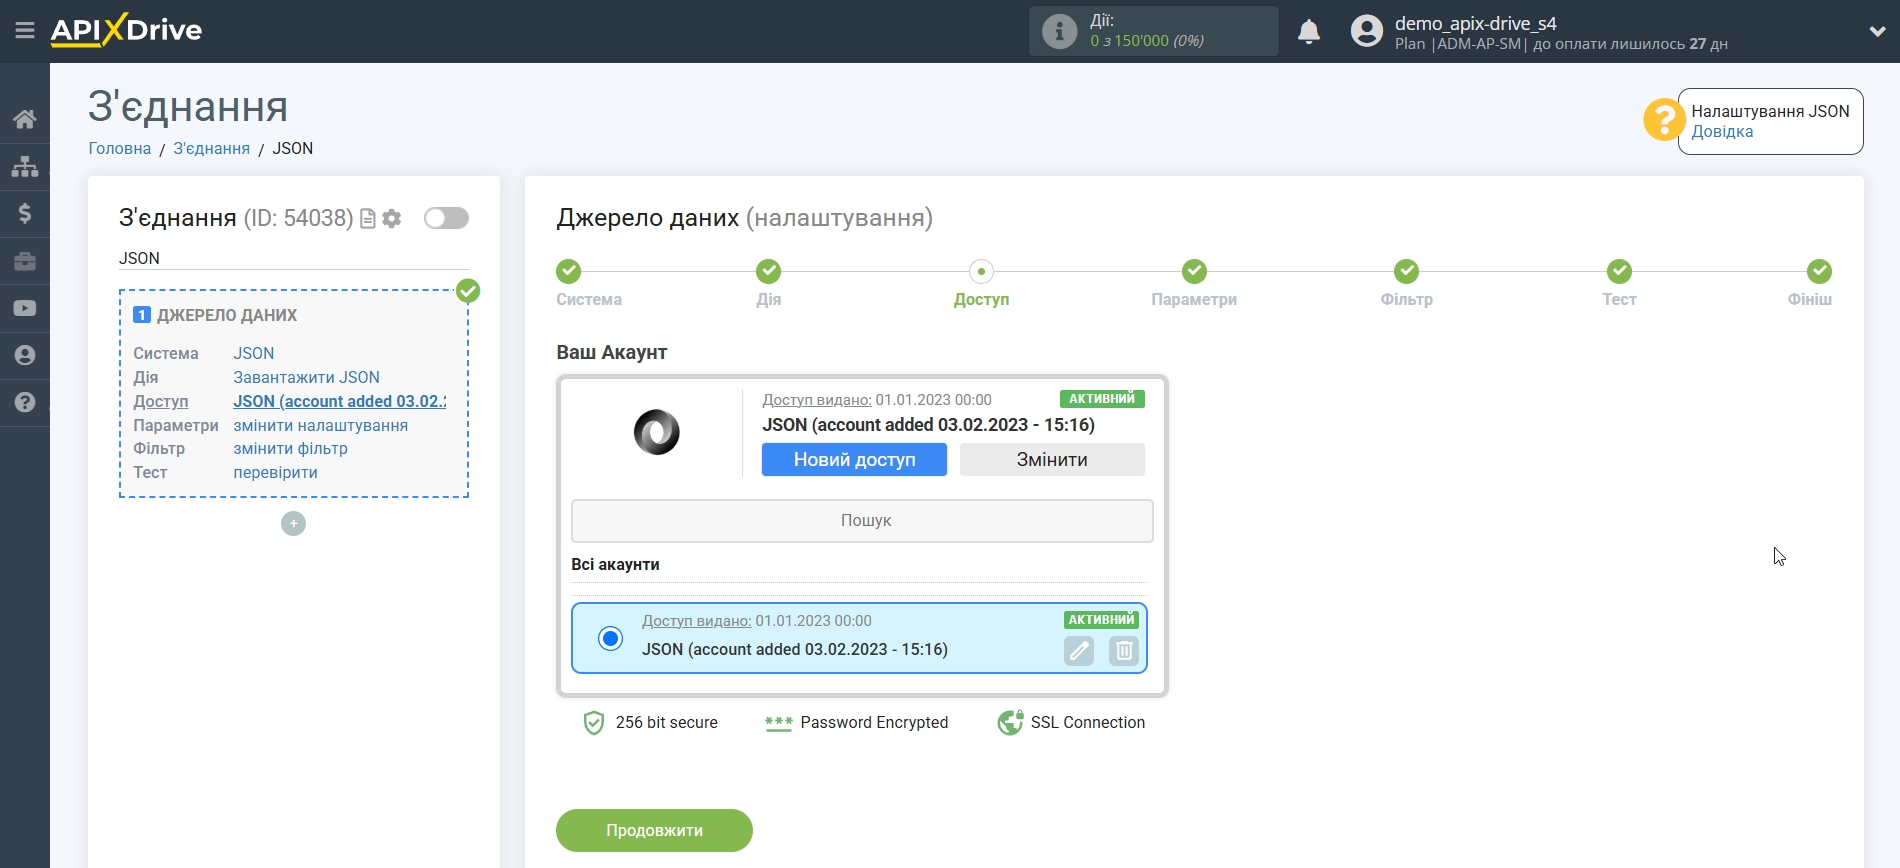Viewport: 1900px width, 868px height.
Task: Go to Головна breadcrumb
Action: pos(120,148)
